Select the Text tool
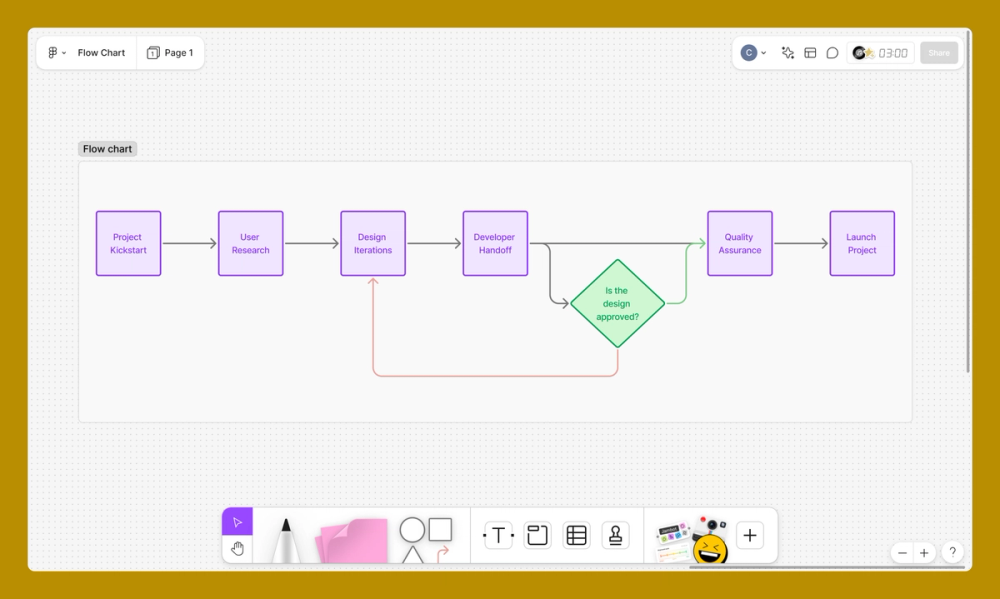This screenshot has height=599, width=1000. 498,535
